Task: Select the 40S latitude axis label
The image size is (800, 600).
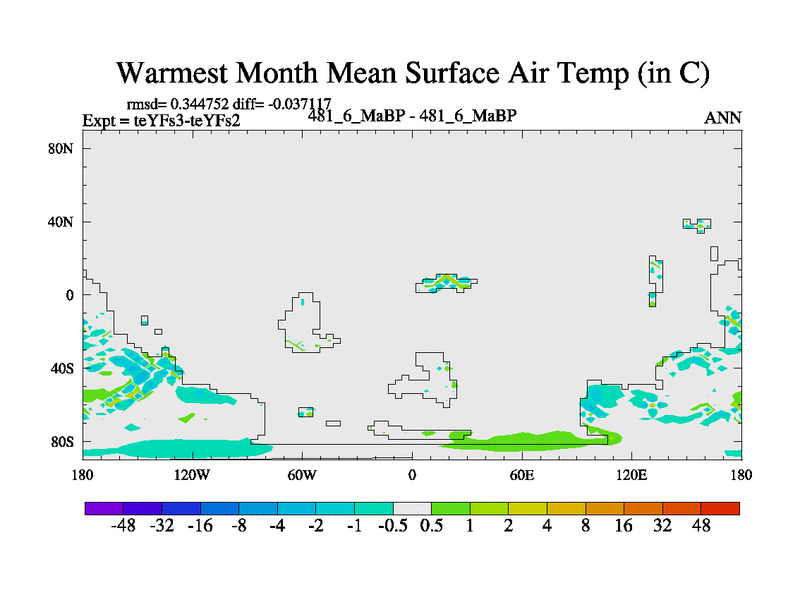Action: tap(64, 368)
